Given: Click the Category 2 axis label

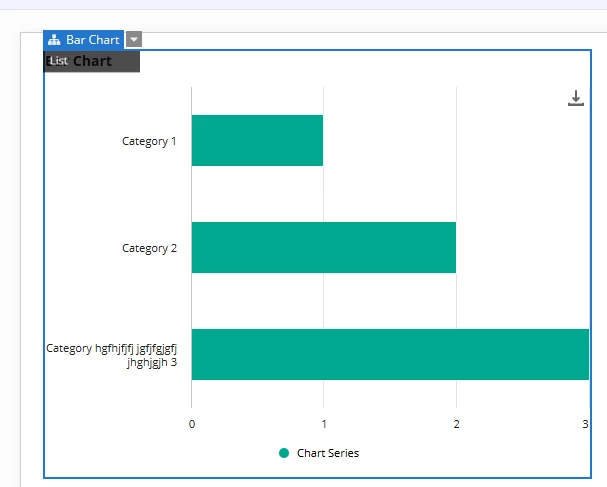Looking at the screenshot, I should point(149,248).
